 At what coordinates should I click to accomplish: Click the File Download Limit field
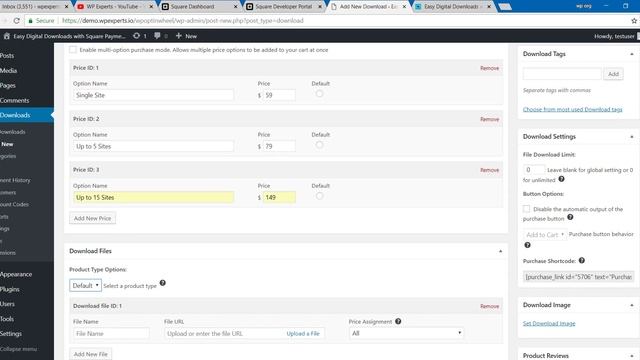(534, 169)
